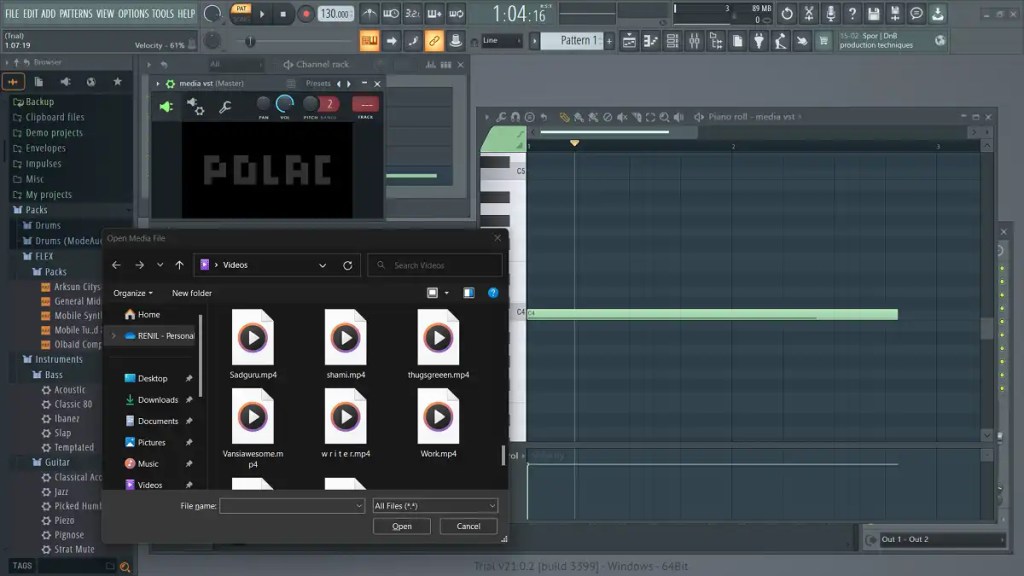Click the Search Videos input field
The image size is (1024, 576).
(x=435, y=265)
